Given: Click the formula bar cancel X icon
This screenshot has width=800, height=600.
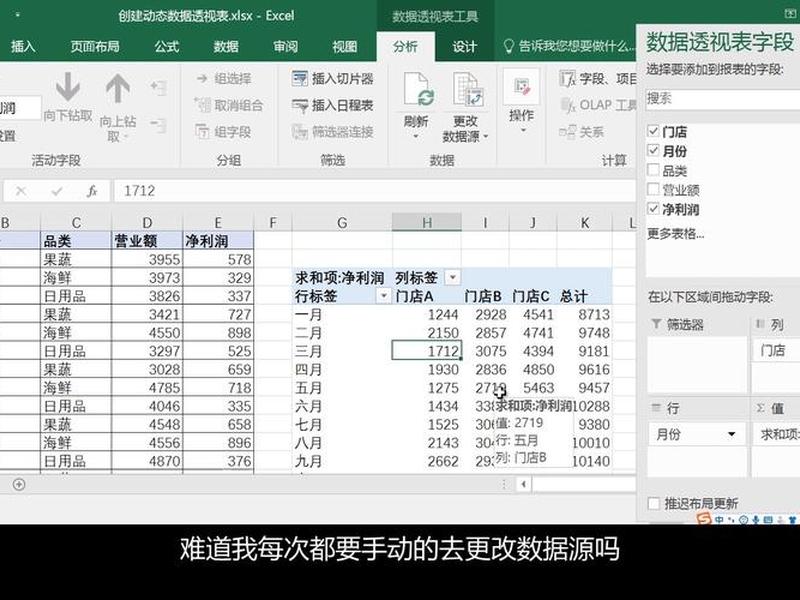Looking at the screenshot, I should coord(21,191).
